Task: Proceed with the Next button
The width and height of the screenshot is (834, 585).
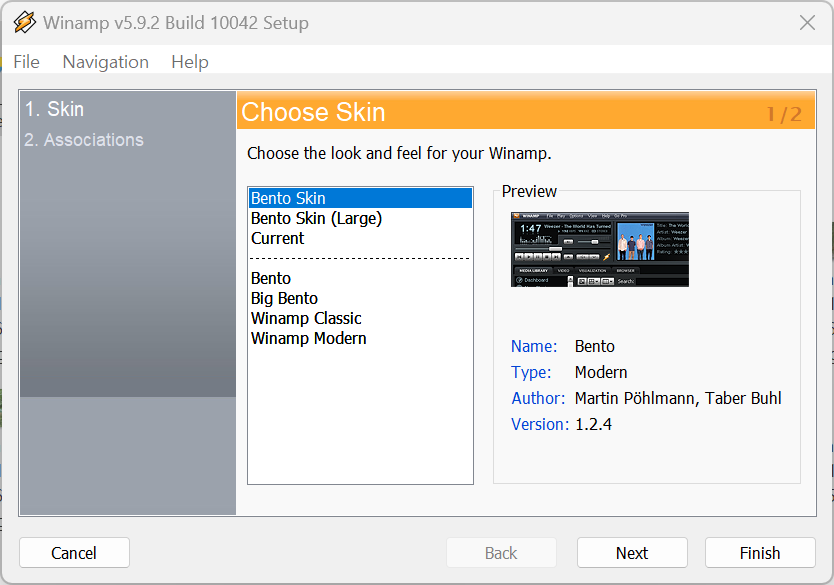Action: (632, 553)
